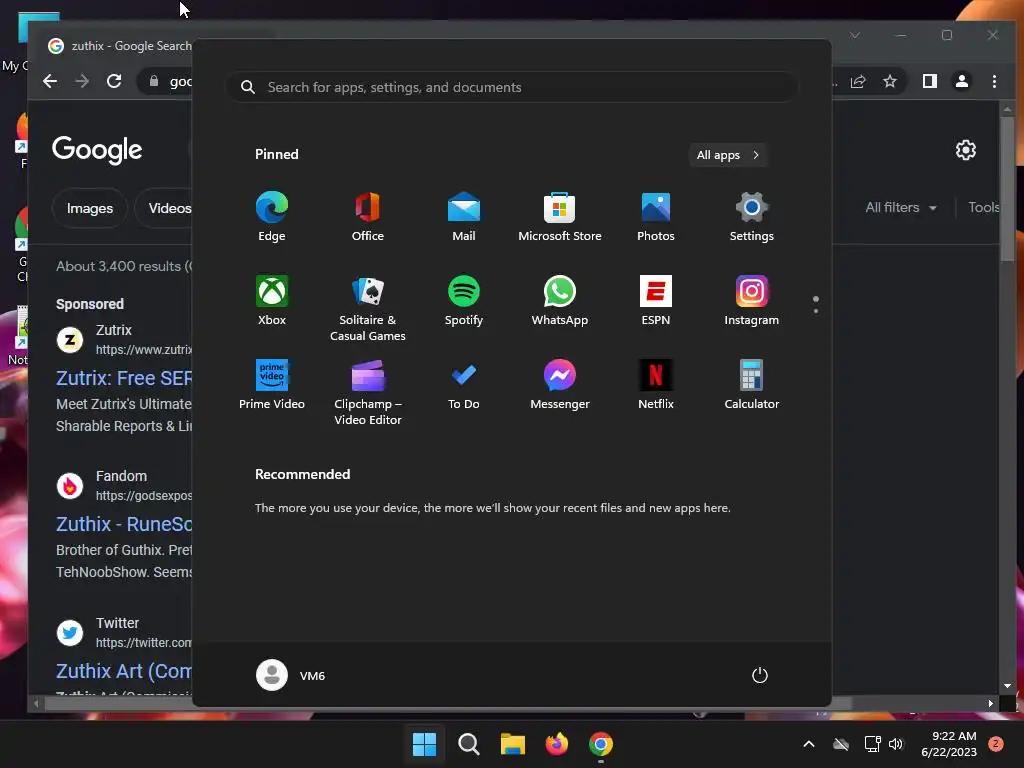Open the Zuthix Art Twitter result
This screenshot has height=768, width=1024.
point(124,671)
